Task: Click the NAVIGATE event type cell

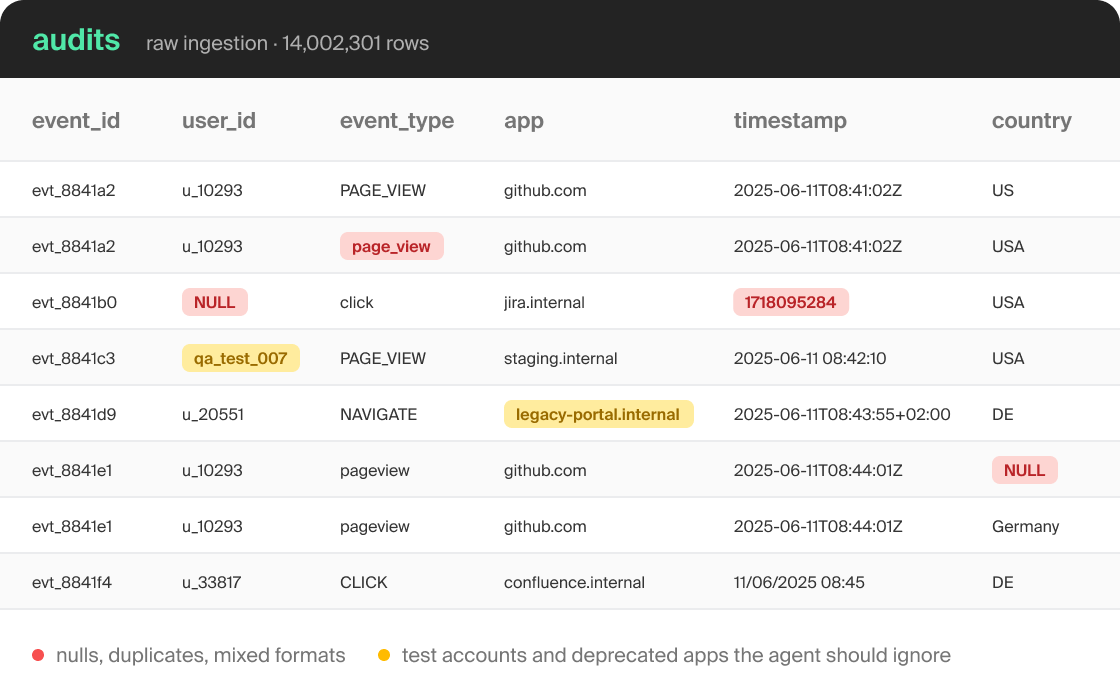Action: point(379,414)
